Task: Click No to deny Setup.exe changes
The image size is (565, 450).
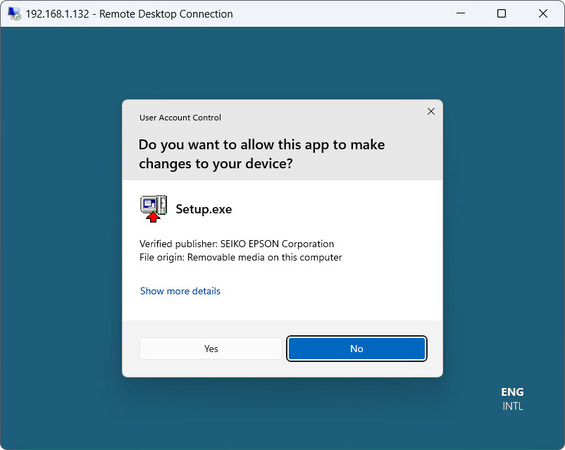Action: [x=357, y=348]
